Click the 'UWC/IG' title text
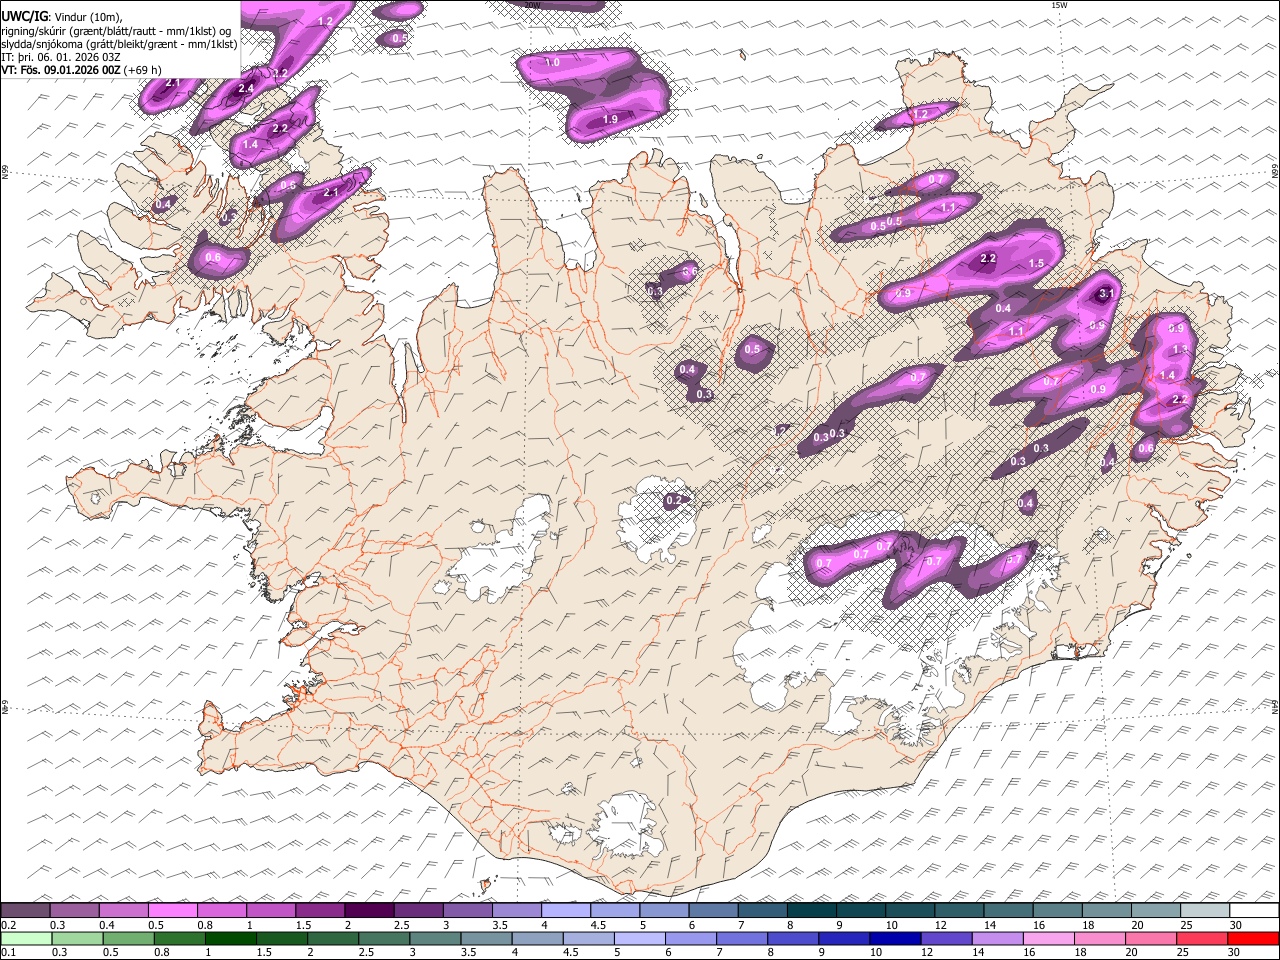Image resolution: width=1280 pixels, height=960 pixels. click(24, 17)
